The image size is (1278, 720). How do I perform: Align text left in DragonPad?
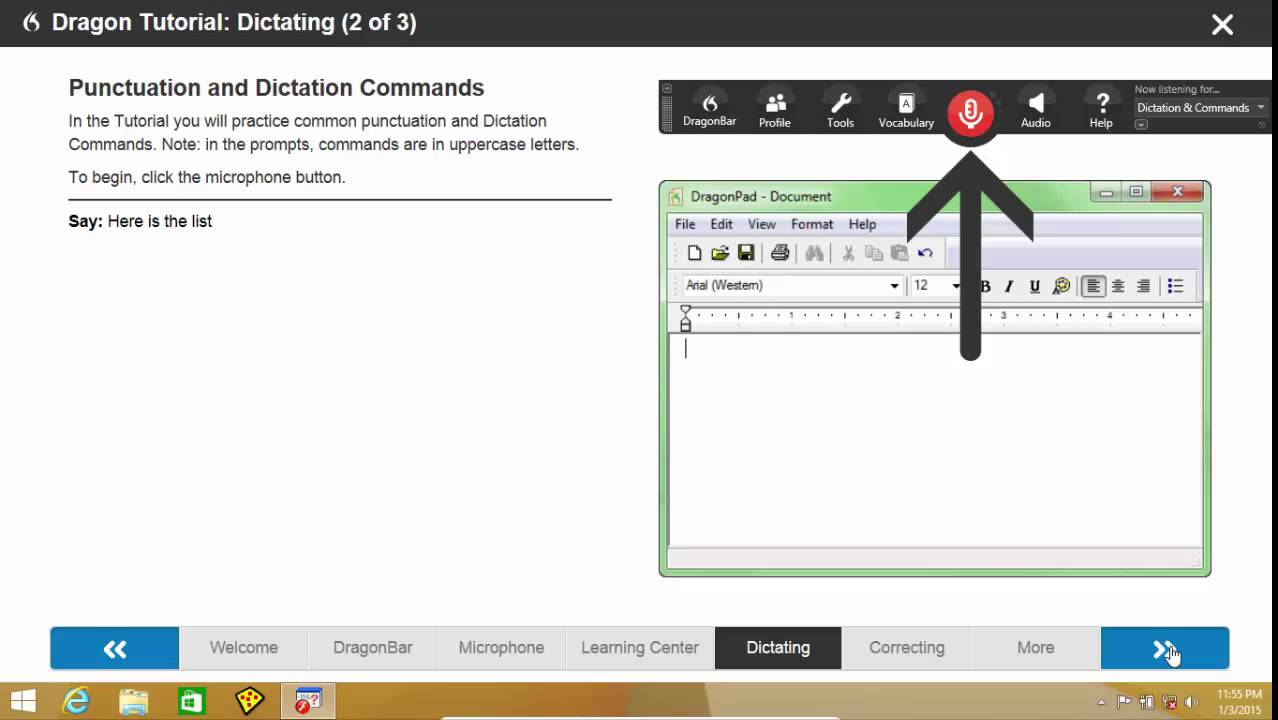(1093, 286)
